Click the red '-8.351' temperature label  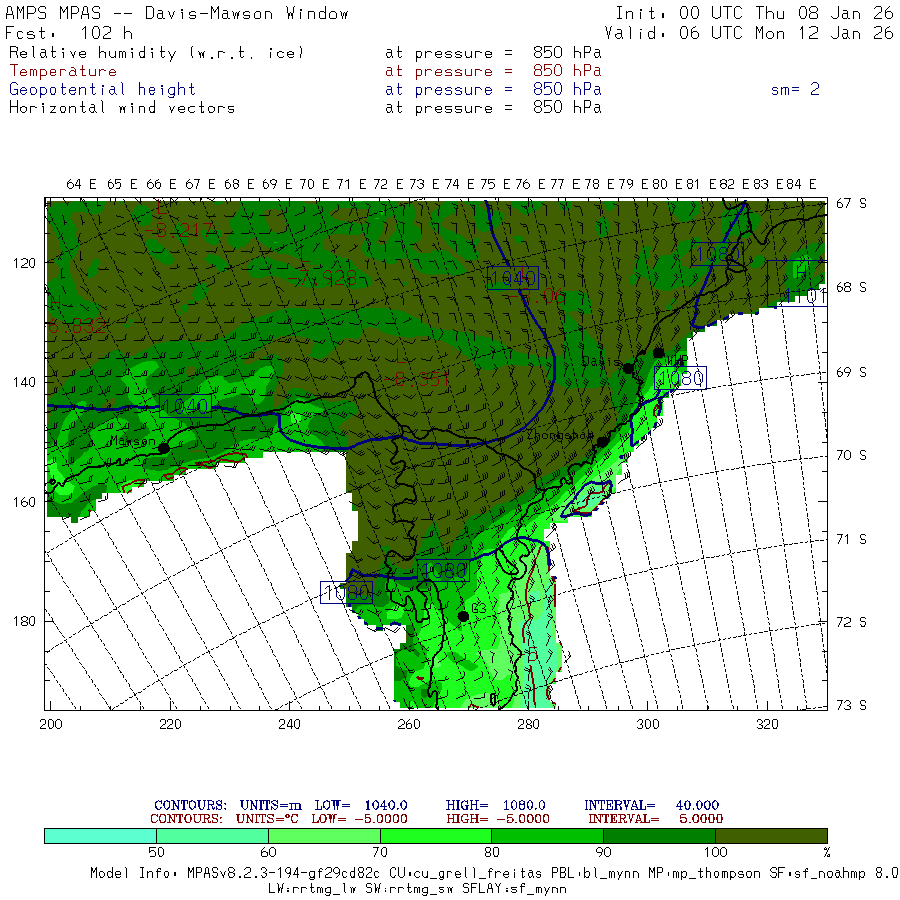417,380
